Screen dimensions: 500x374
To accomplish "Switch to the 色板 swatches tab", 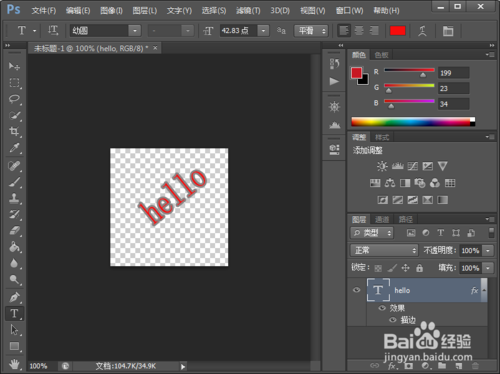I will 381,55.
